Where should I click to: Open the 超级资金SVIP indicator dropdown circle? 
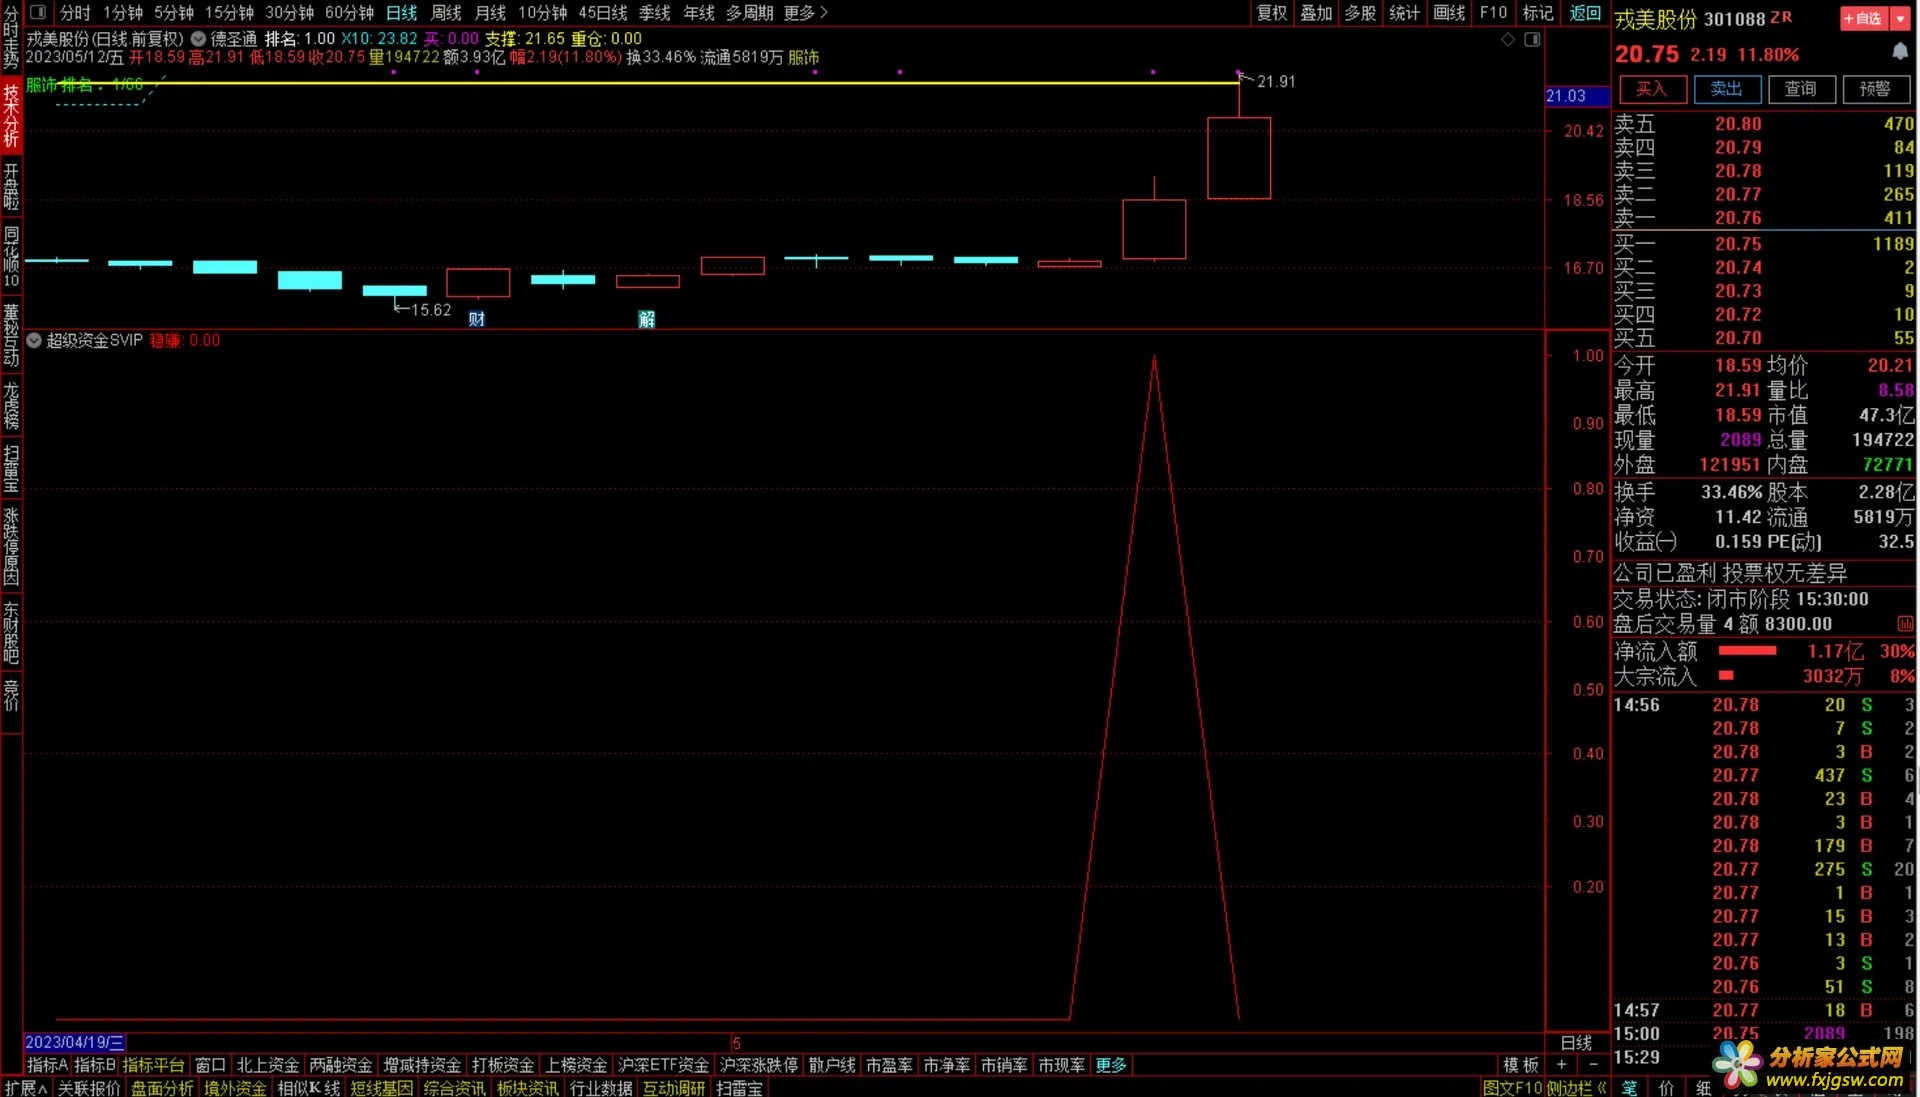point(34,341)
